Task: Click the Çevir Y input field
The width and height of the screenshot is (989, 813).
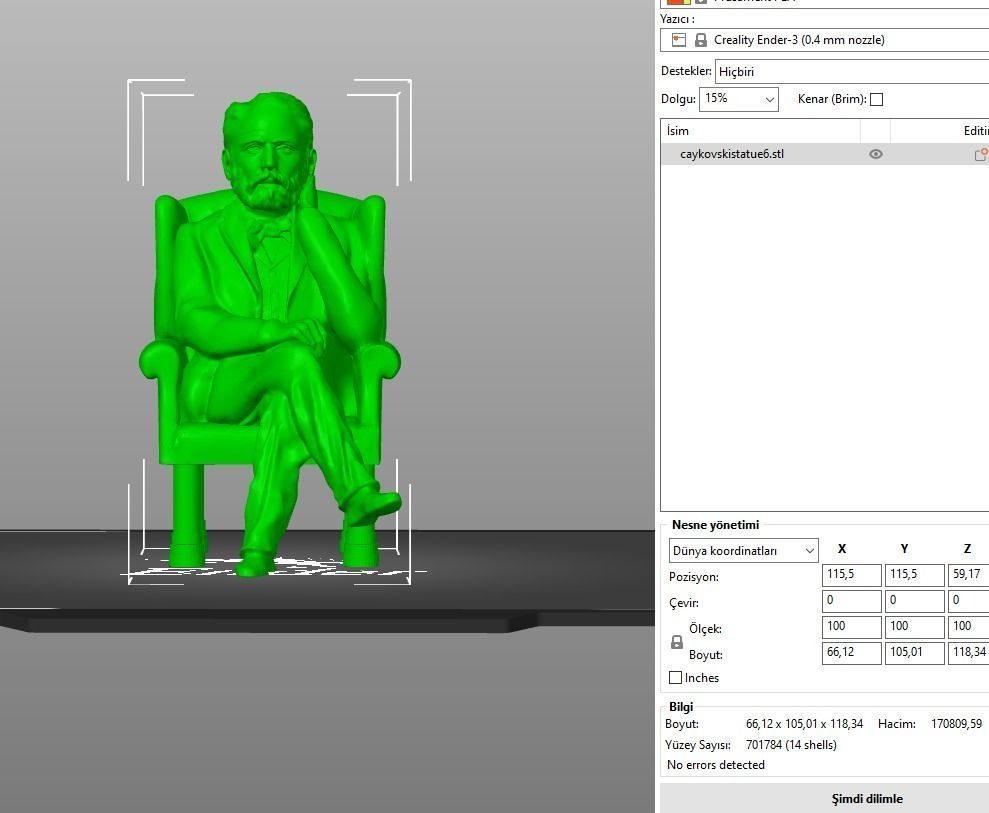Action: coord(914,601)
